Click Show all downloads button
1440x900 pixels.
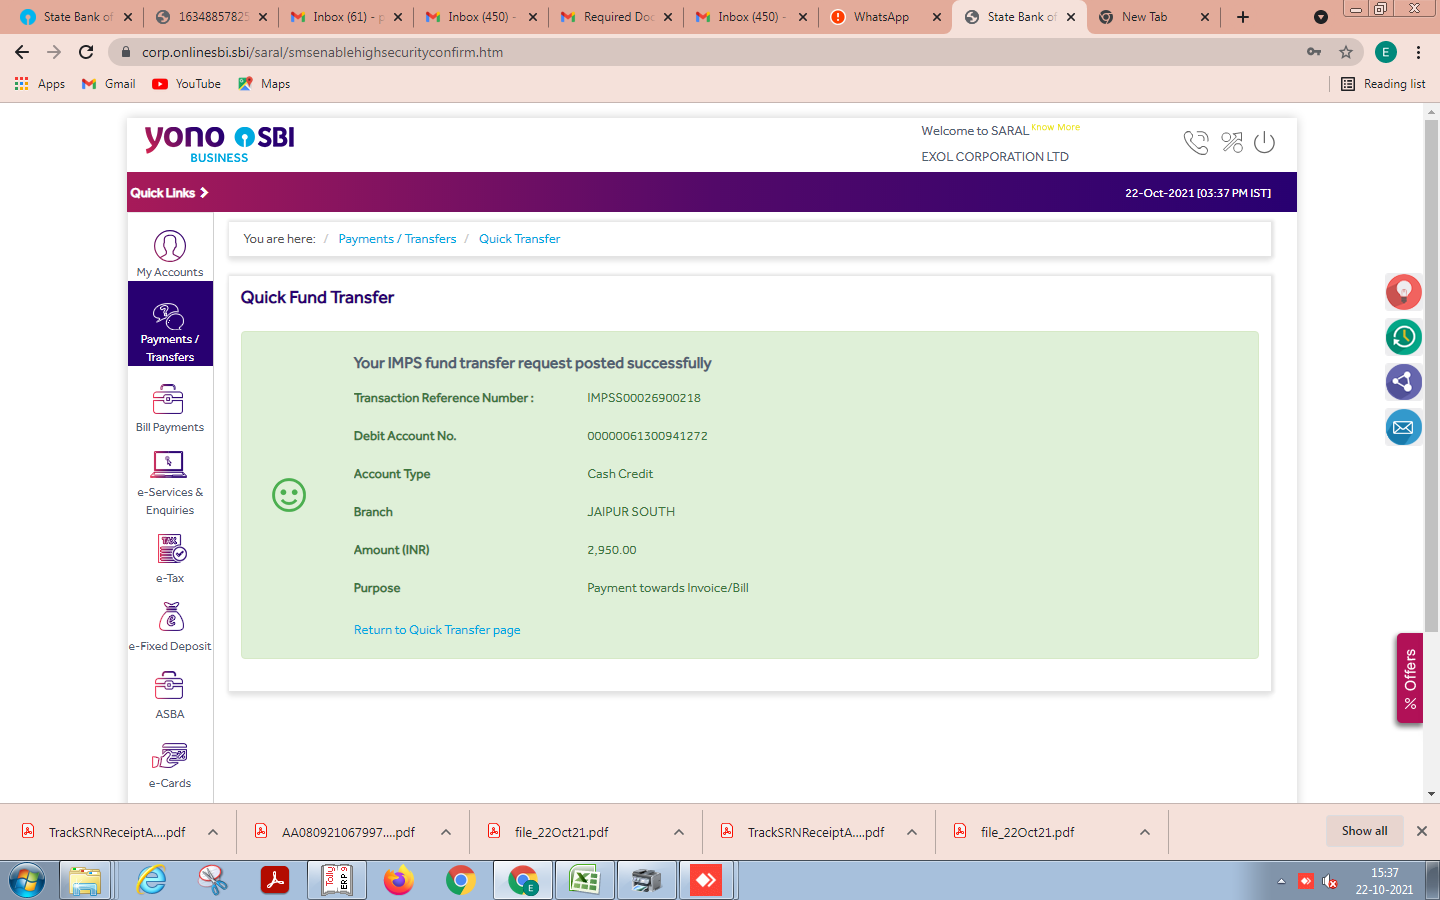pos(1364,831)
